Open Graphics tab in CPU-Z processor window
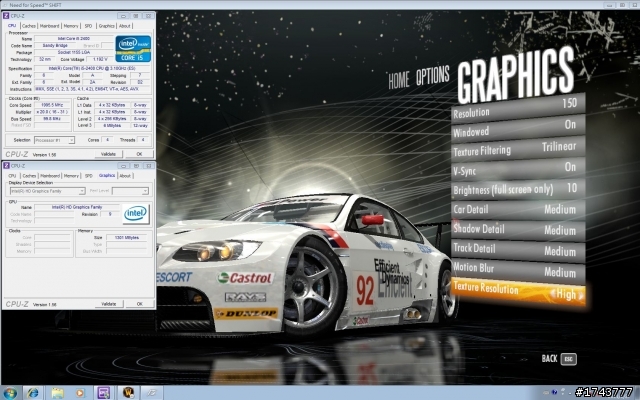 (106, 26)
